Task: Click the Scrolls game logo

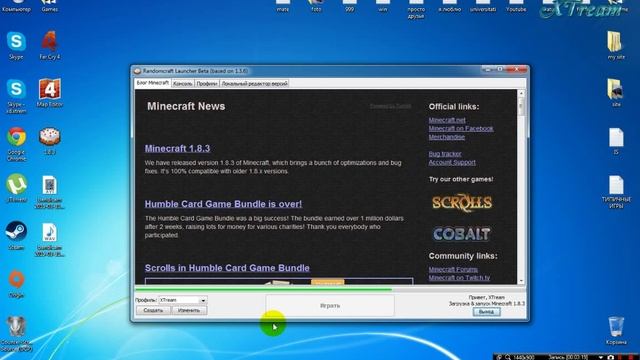Action: pos(462,203)
